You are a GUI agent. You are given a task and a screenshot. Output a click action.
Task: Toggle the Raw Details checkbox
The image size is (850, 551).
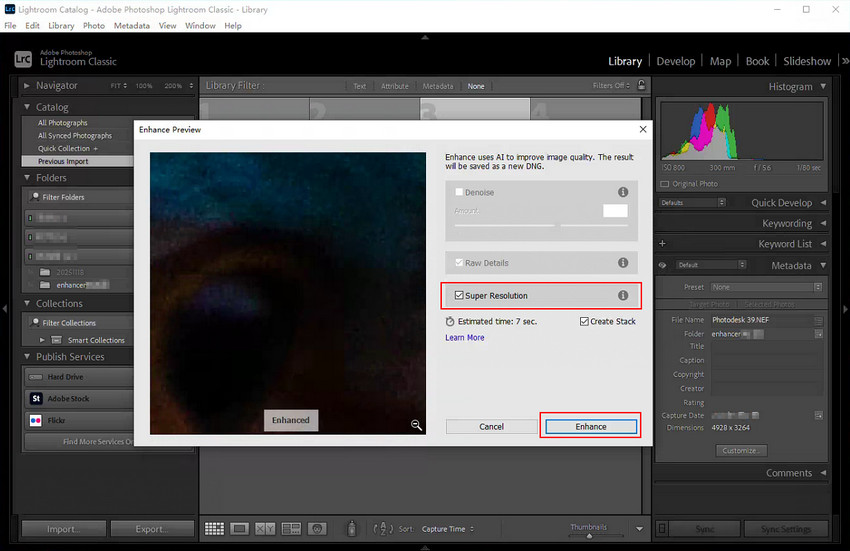(x=459, y=262)
